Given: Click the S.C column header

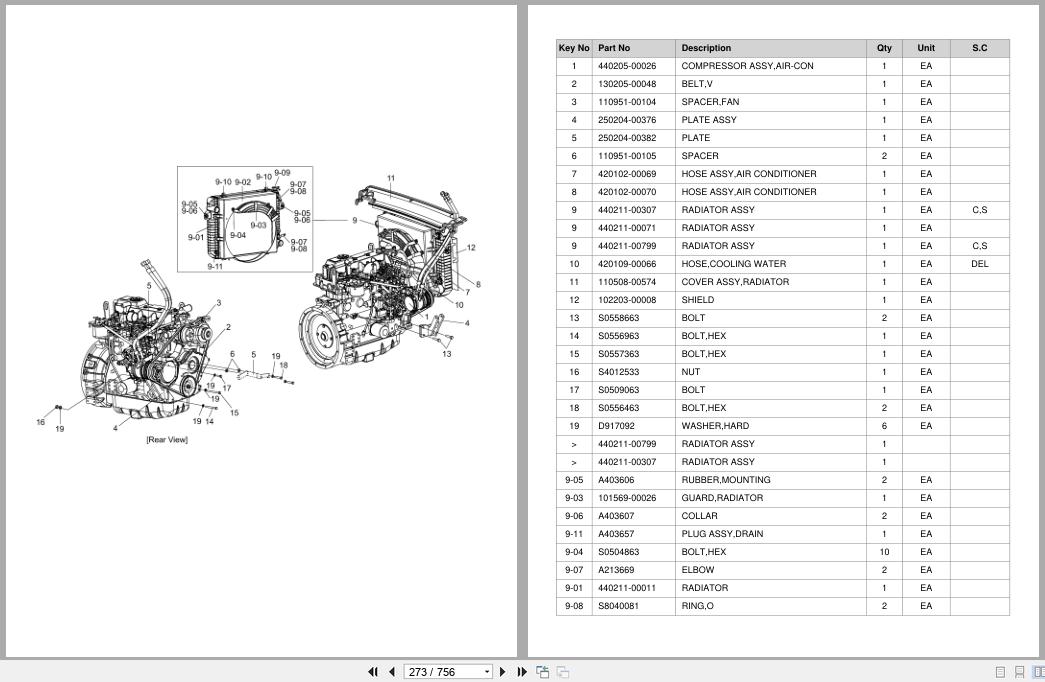Looking at the screenshot, I should 980,48.
